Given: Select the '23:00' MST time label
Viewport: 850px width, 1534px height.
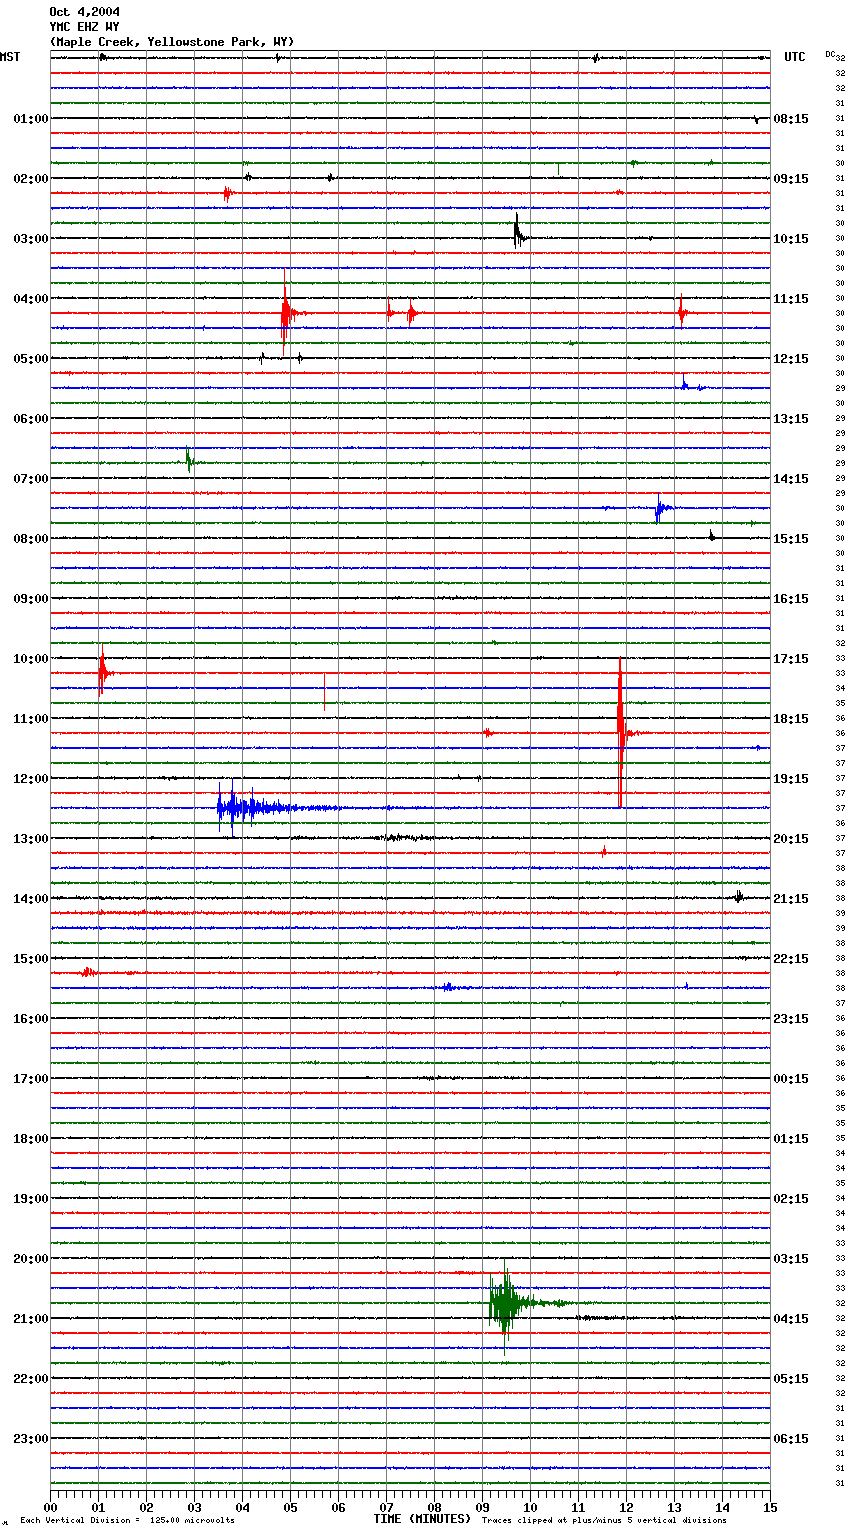Looking at the screenshot, I should 31,1439.
